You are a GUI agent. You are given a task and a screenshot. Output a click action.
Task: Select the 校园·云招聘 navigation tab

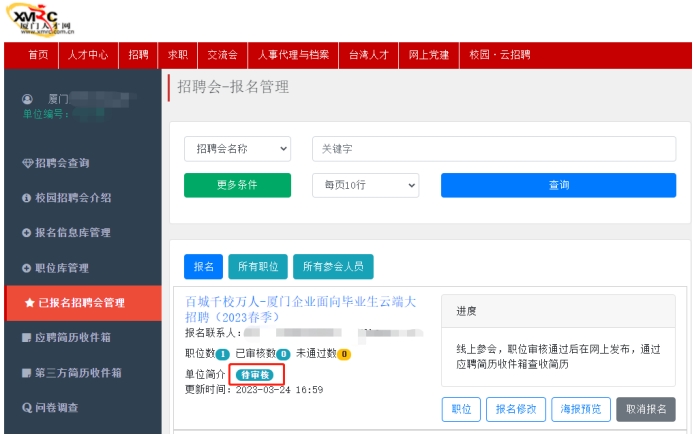(x=499, y=55)
